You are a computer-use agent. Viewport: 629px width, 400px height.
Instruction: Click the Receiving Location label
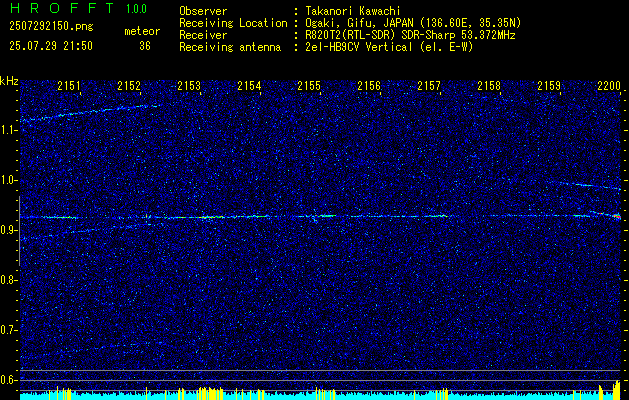233,23
